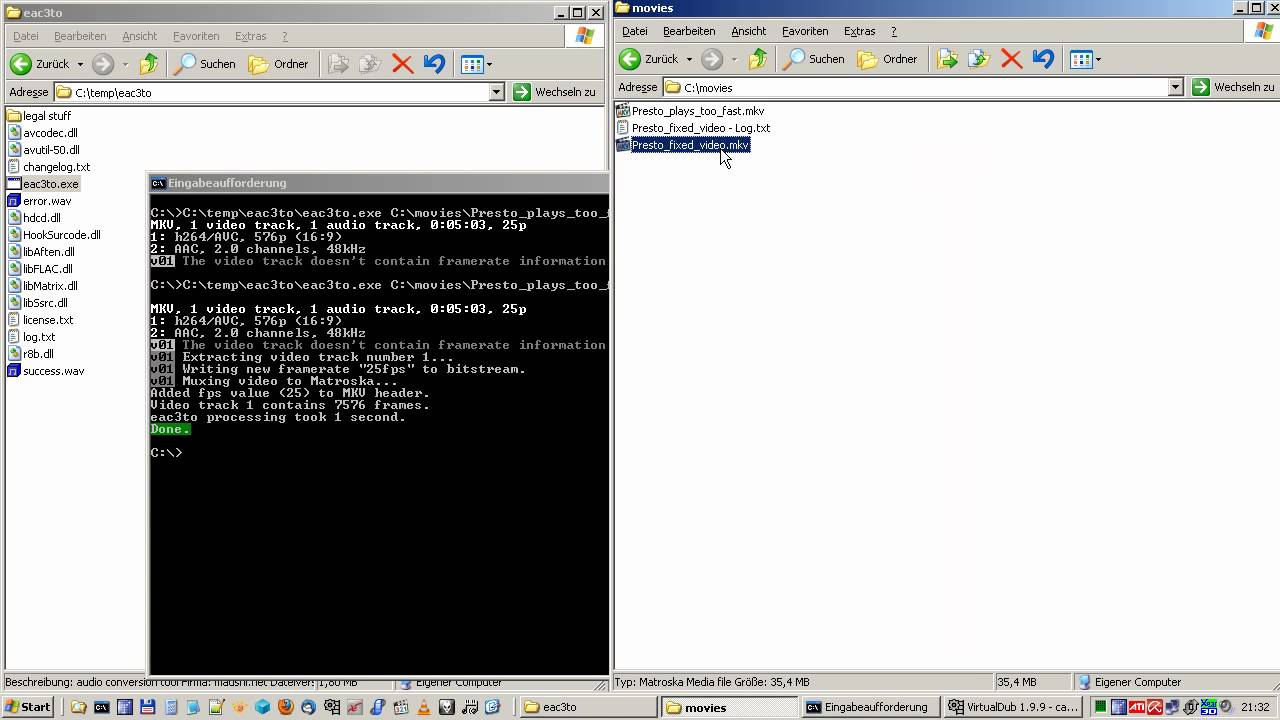Select HookSurcode.dll file
The image size is (1280, 720).
point(54,235)
